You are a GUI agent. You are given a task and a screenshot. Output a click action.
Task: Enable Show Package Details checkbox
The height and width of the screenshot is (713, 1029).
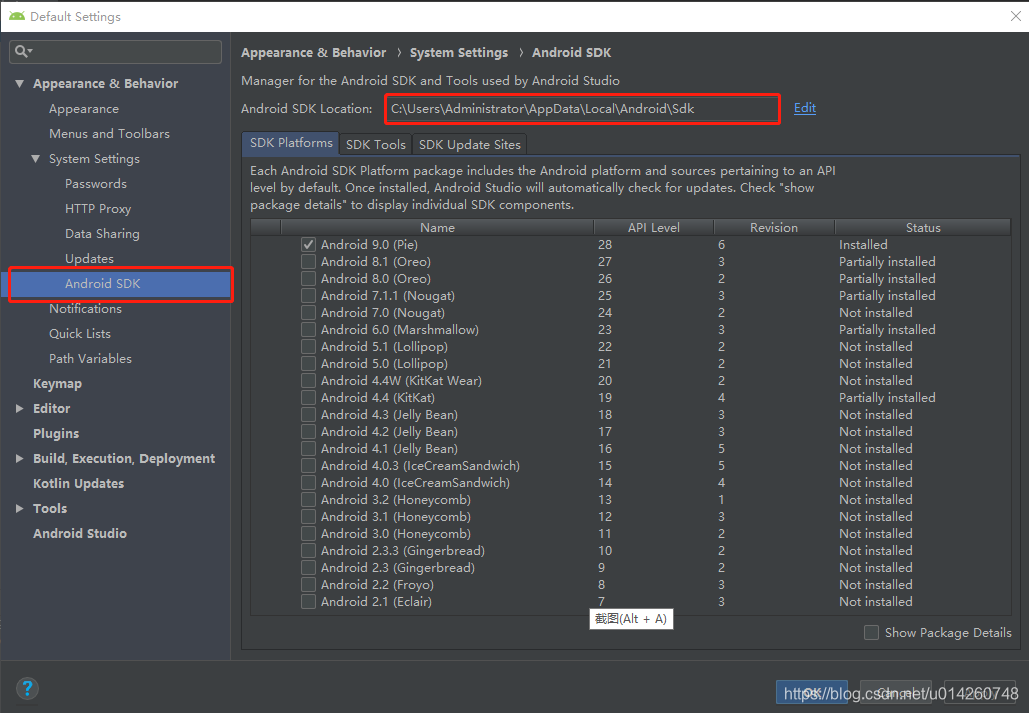[872, 633]
